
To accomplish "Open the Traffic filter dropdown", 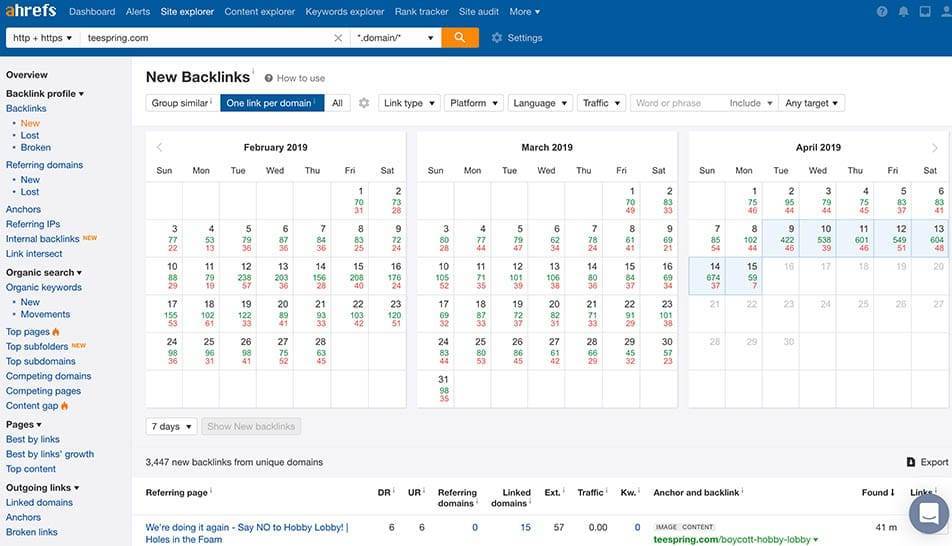I will point(601,103).
